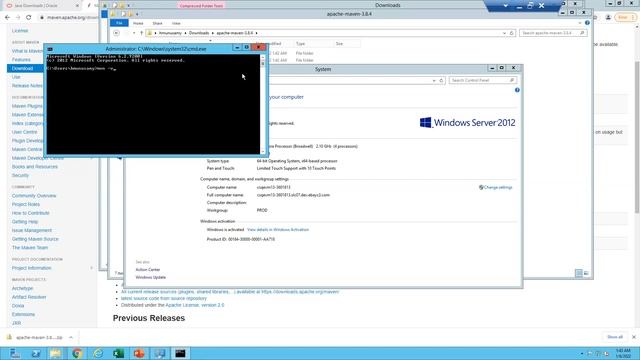The image size is (640, 360).
Task: Expand the System window address dropdown
Action: pyautogui.click(x=434, y=80)
